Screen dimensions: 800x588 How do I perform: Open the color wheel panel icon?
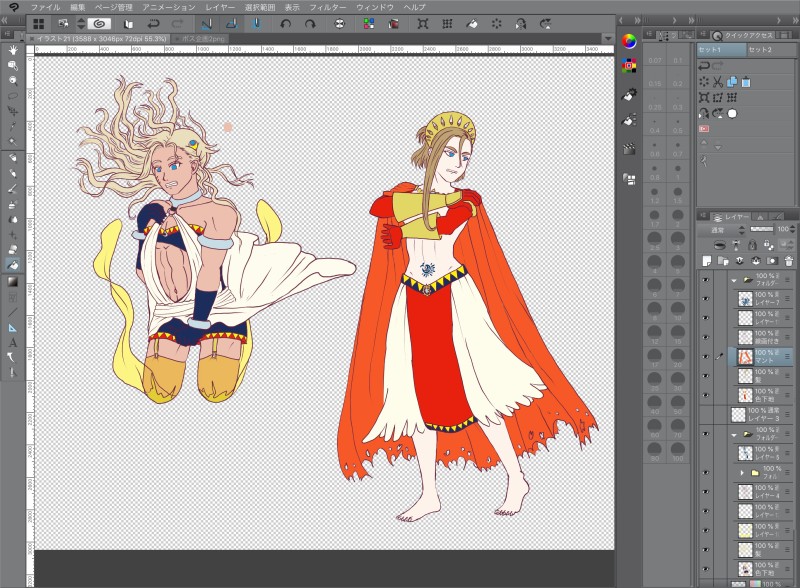point(629,41)
